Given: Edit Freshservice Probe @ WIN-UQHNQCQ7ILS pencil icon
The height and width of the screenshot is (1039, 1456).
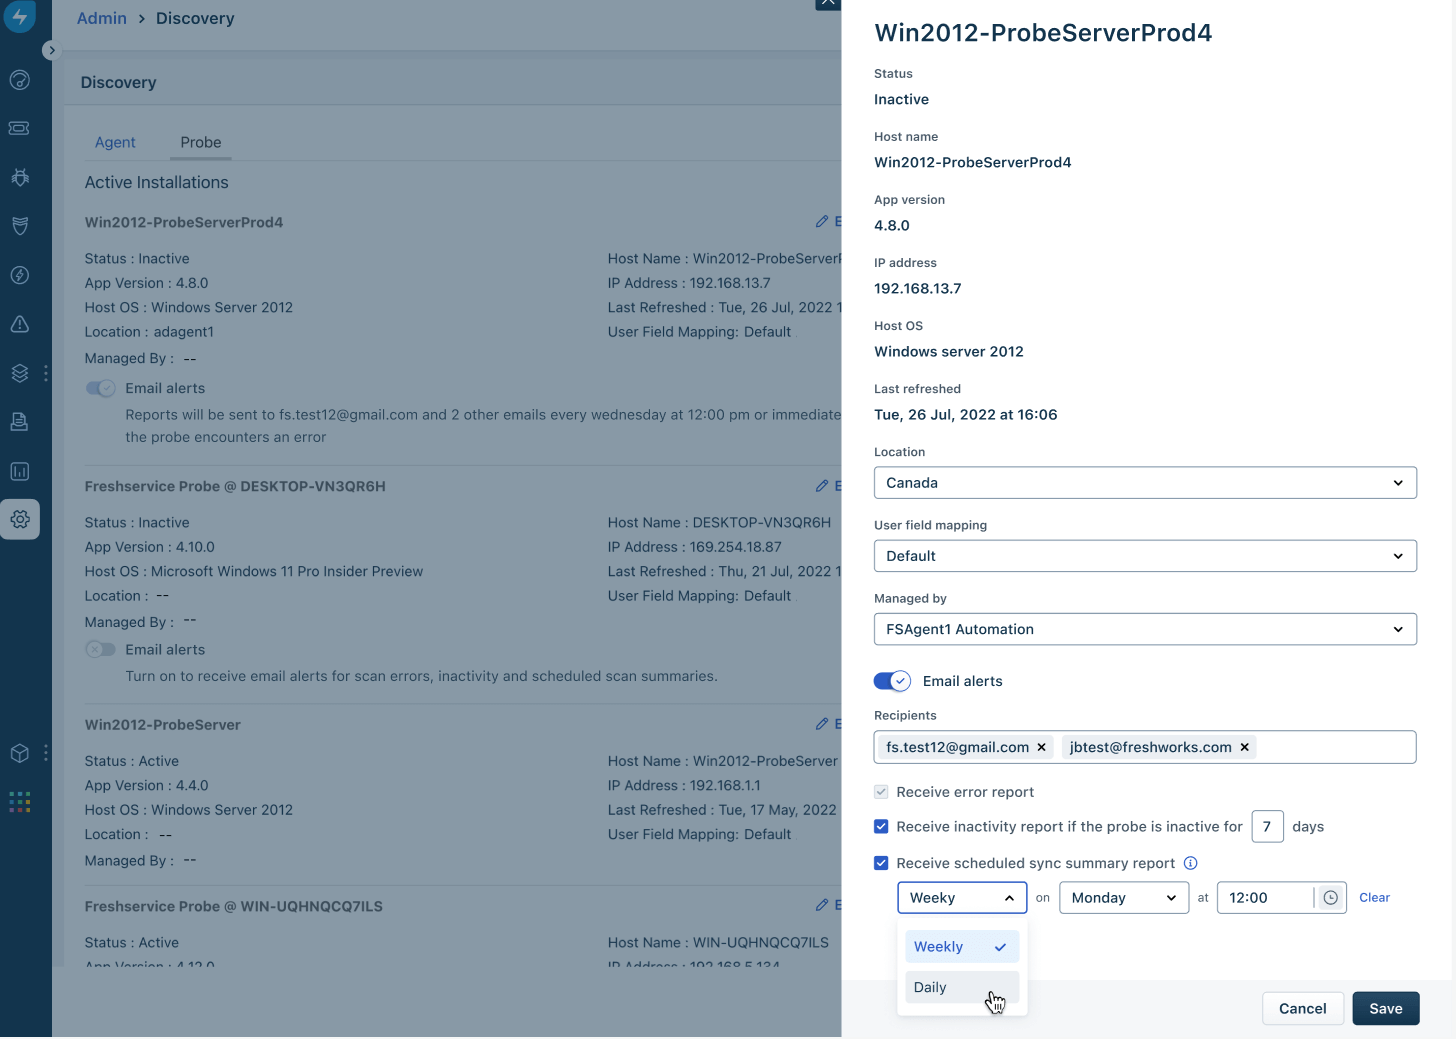Looking at the screenshot, I should (822, 905).
